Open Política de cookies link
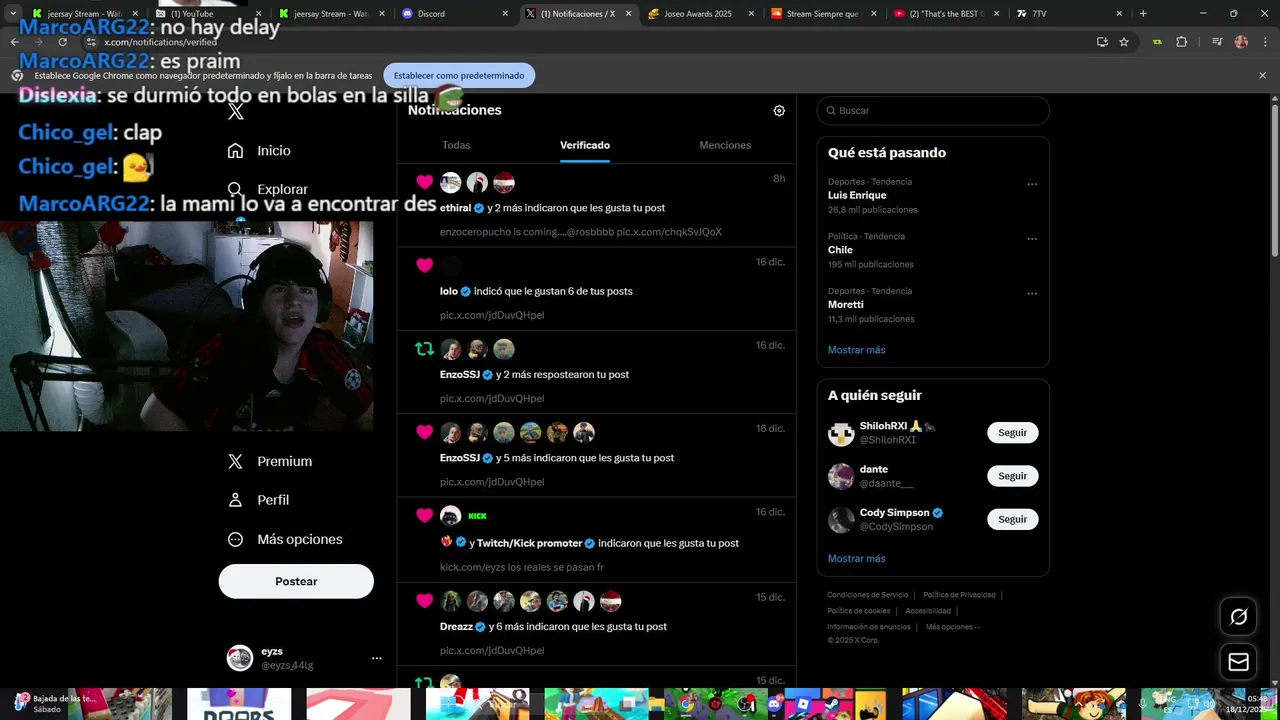Image resolution: width=1280 pixels, height=720 pixels. 858,611
